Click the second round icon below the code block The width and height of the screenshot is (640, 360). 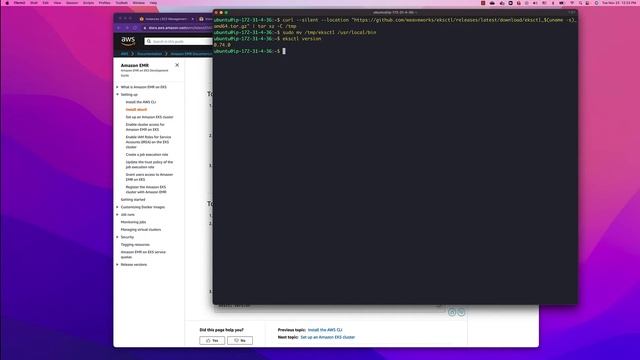(461, 312)
